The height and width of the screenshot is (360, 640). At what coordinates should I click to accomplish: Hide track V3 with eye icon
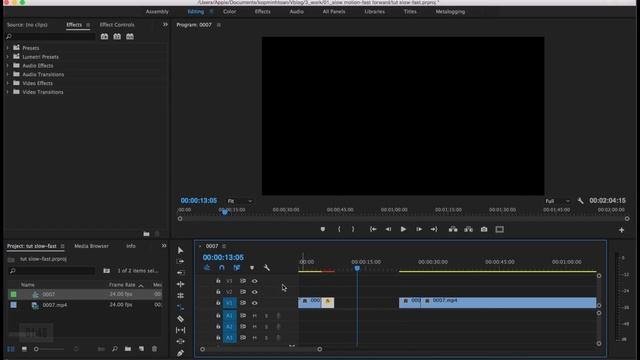pos(255,281)
